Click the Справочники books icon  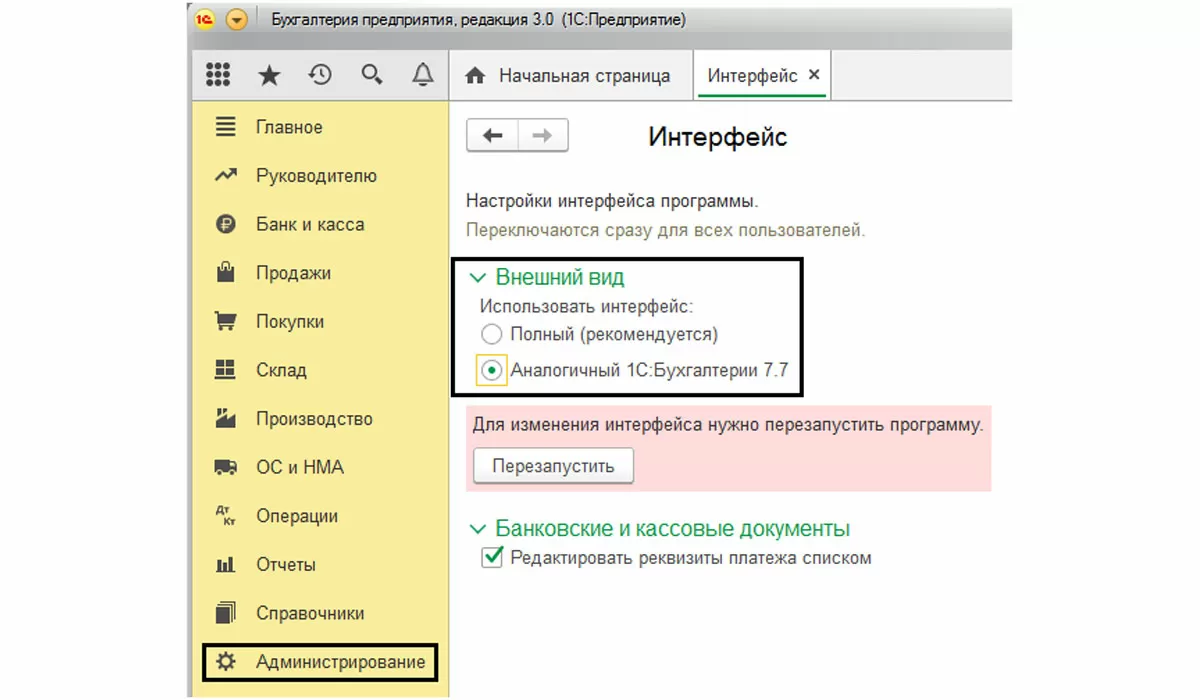click(226, 613)
